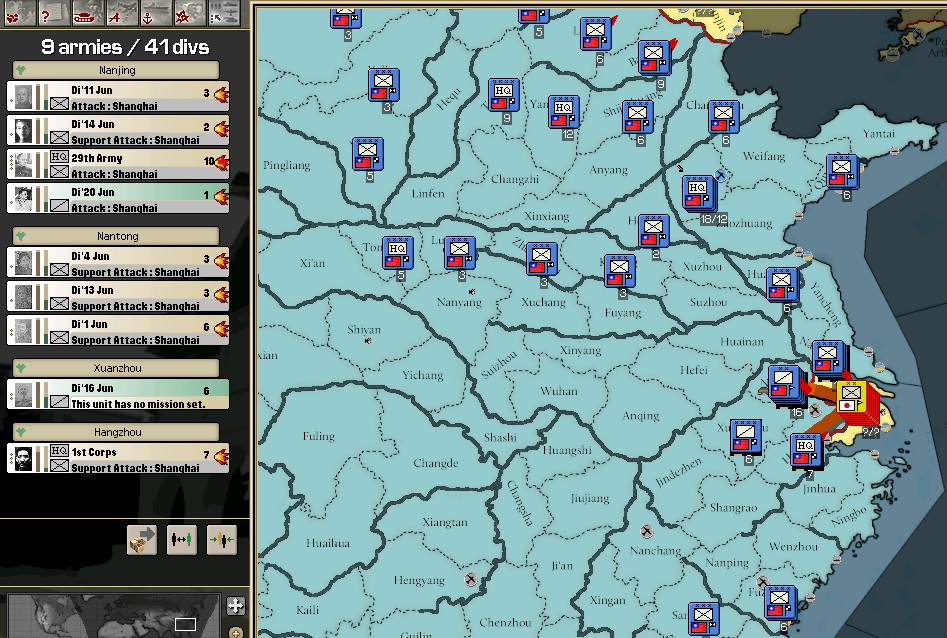Select the Hefei province on the map
Image resolution: width=947 pixels, height=638 pixels.
point(693,370)
